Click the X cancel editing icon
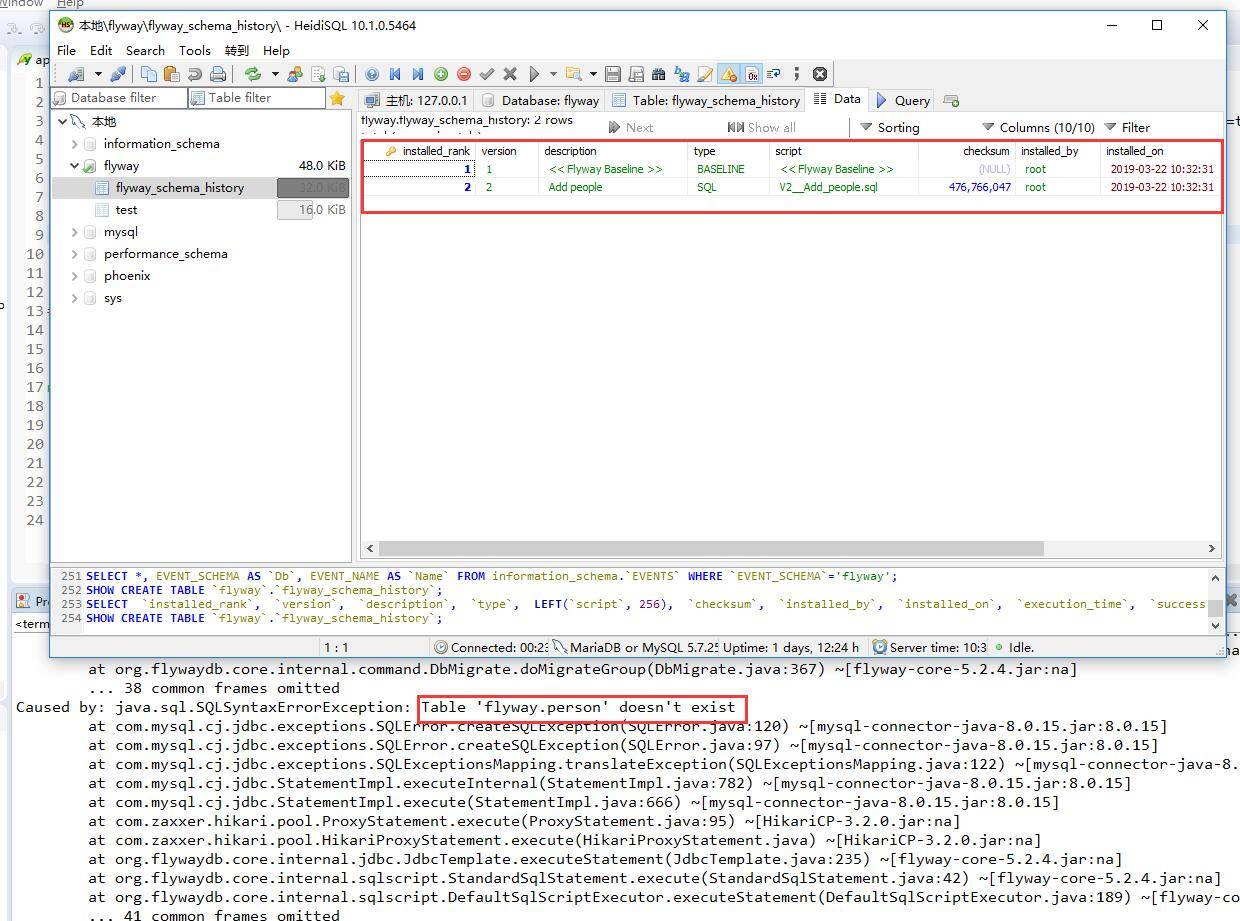Viewport: 1240px width, 921px height. (x=510, y=74)
